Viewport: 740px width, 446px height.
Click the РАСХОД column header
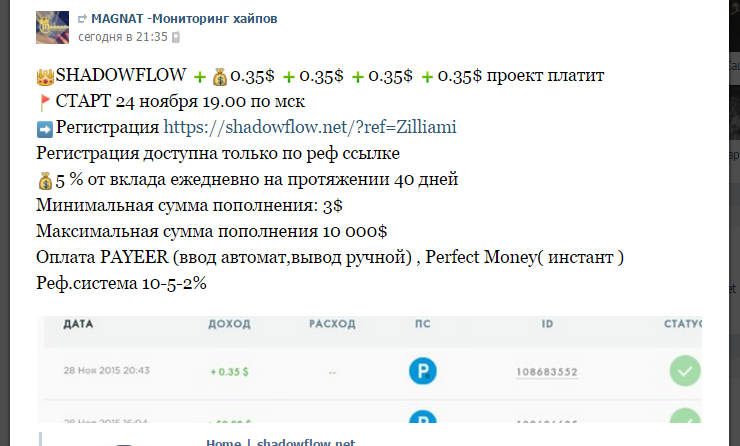coord(332,324)
